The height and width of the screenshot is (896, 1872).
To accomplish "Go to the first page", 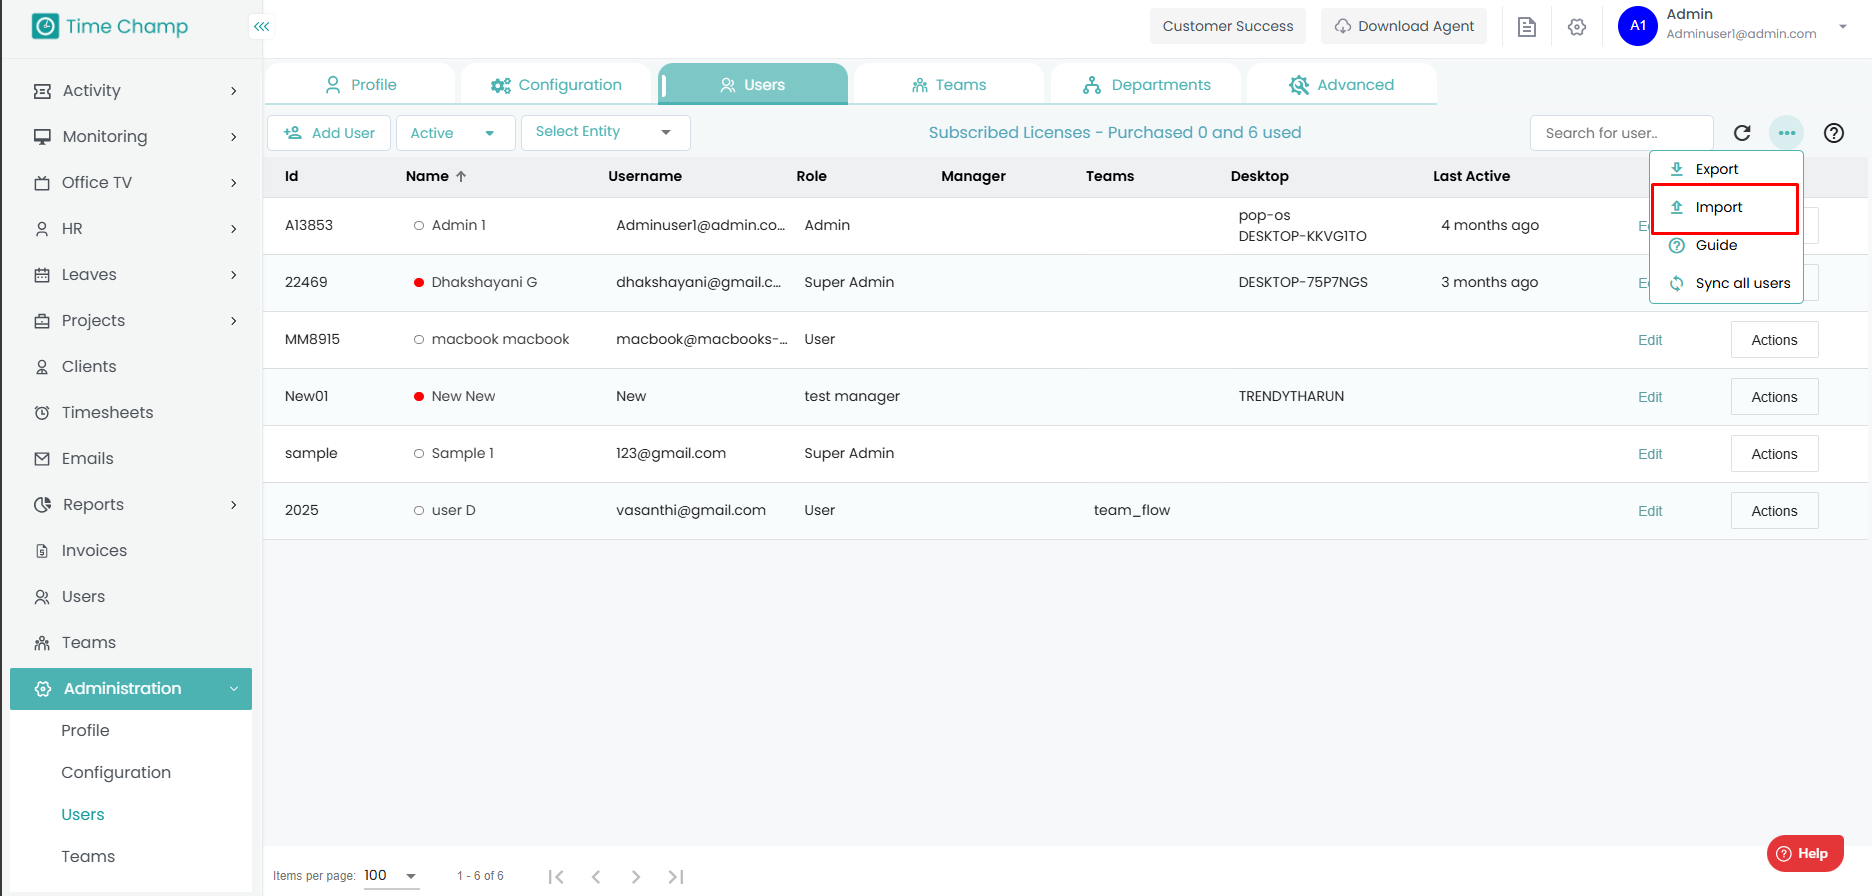I will pos(556,877).
